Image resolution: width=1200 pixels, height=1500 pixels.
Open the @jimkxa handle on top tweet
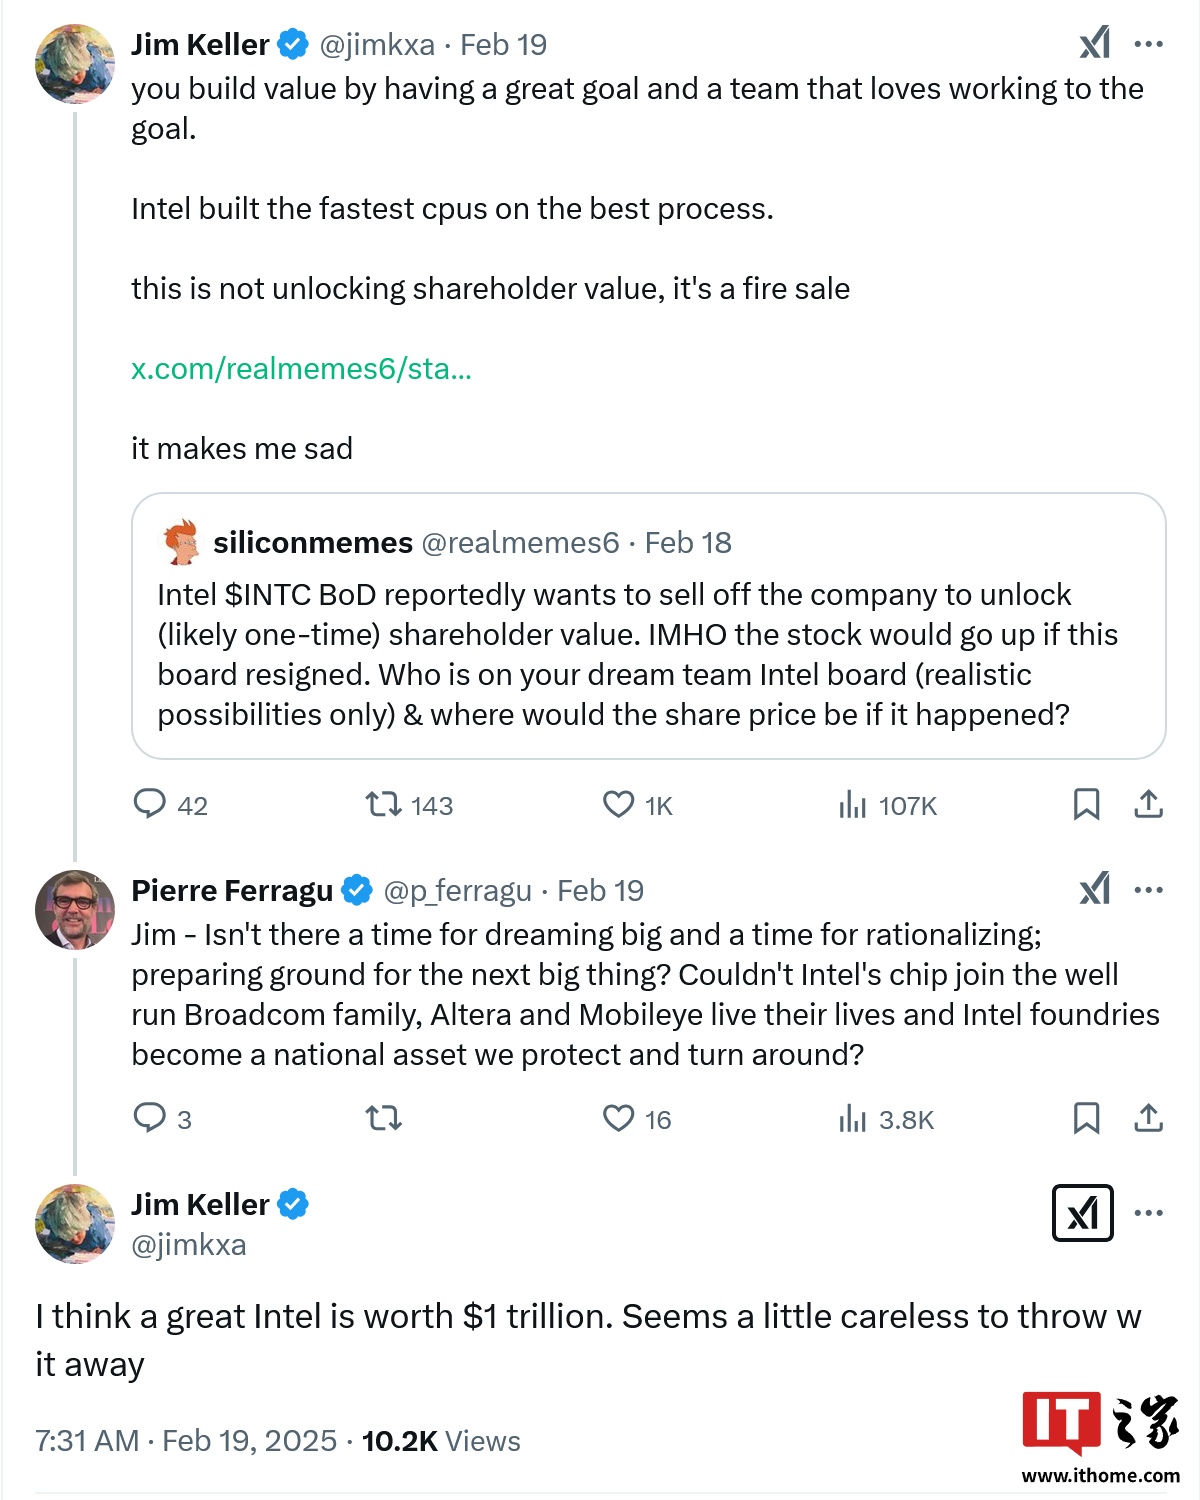(377, 45)
